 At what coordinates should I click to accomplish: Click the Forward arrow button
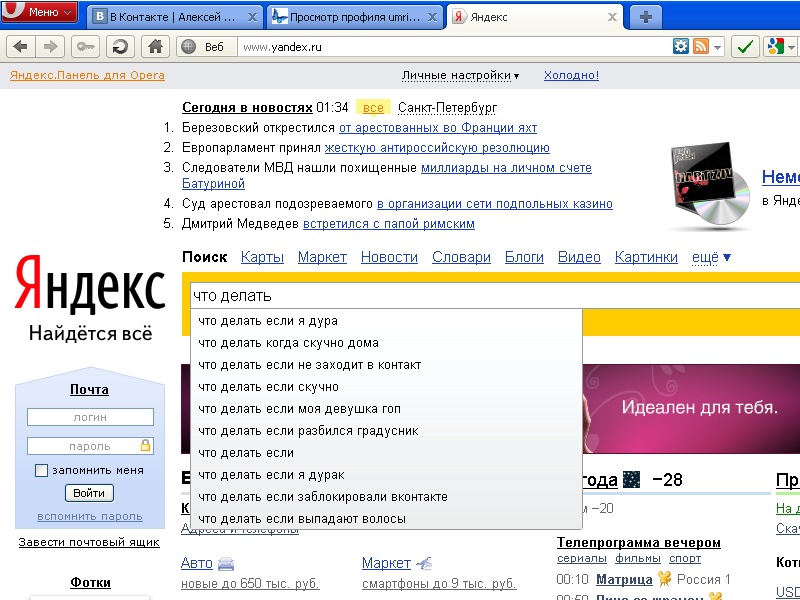coord(51,46)
